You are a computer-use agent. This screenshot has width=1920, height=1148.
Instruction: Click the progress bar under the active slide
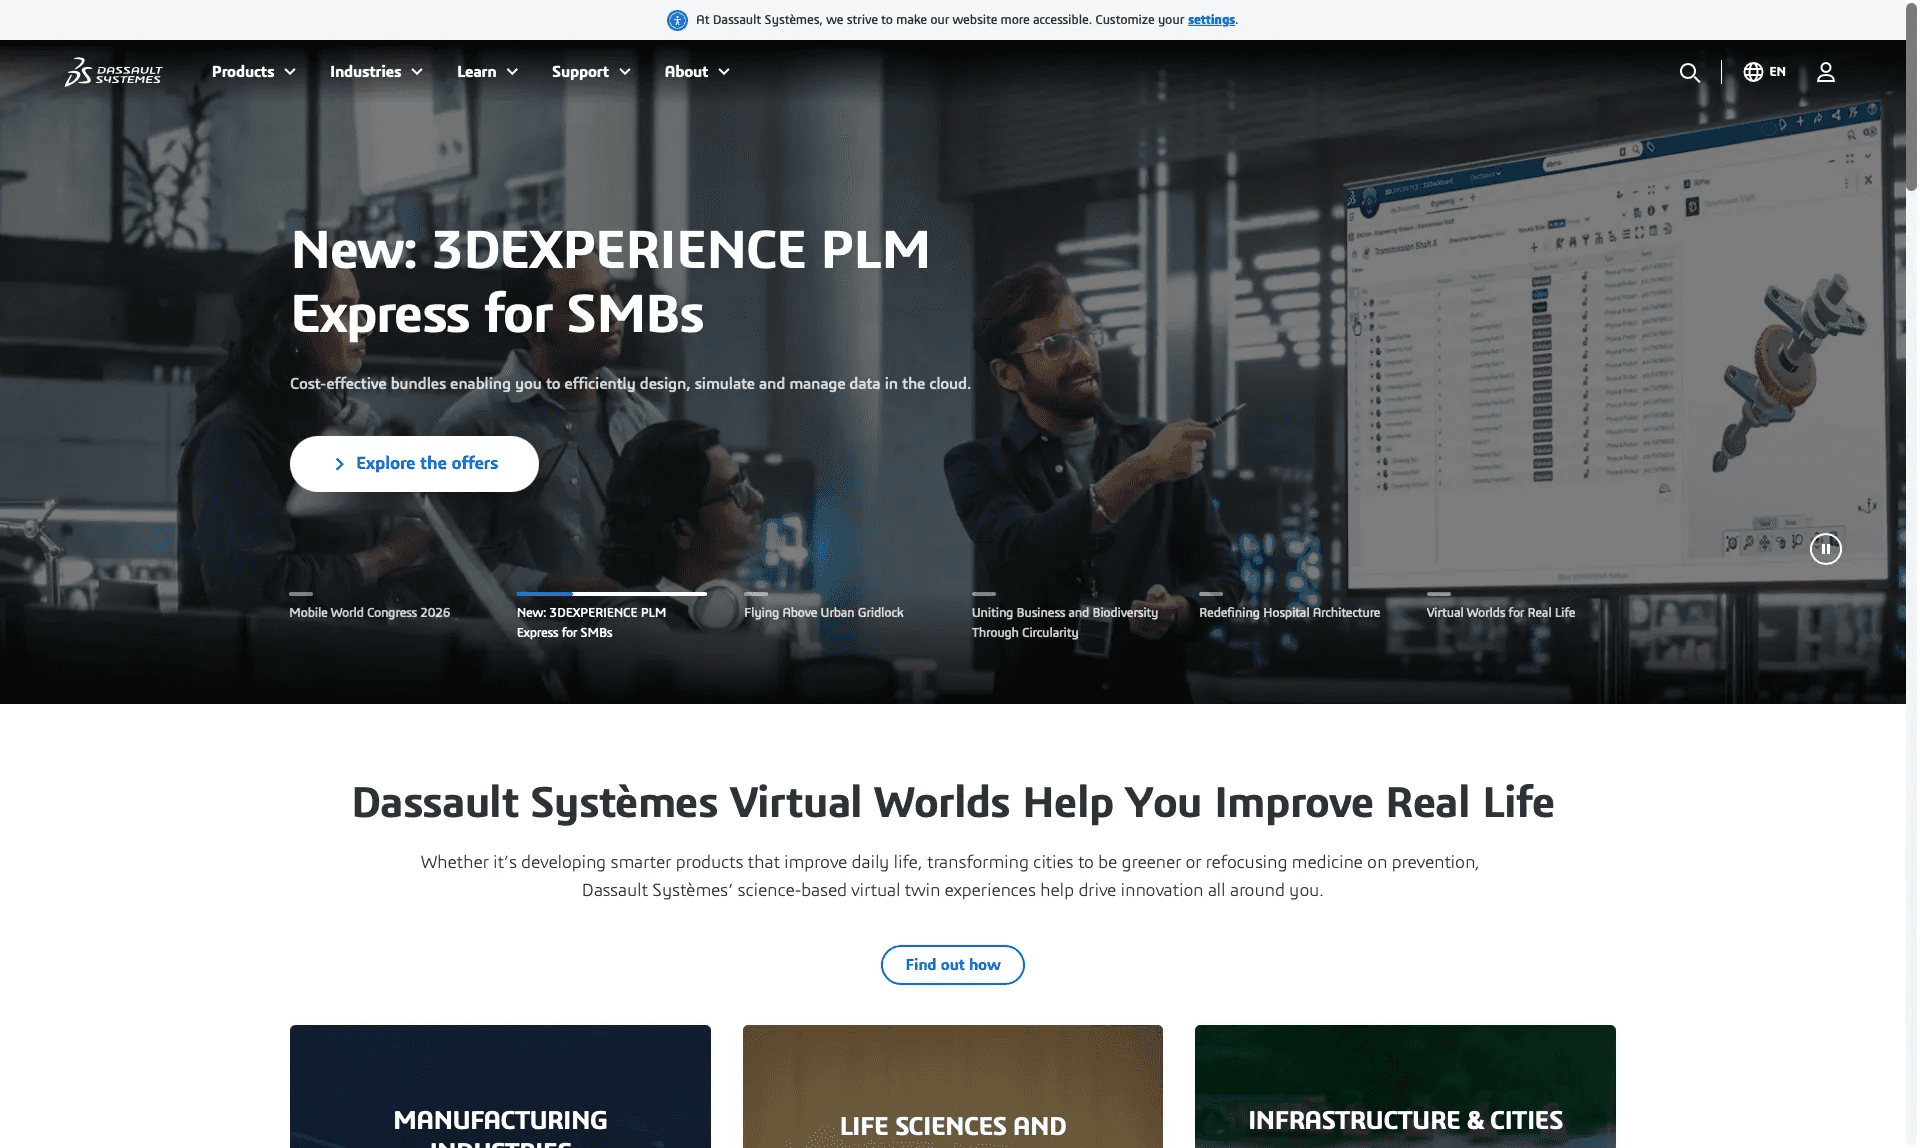[x=611, y=593]
